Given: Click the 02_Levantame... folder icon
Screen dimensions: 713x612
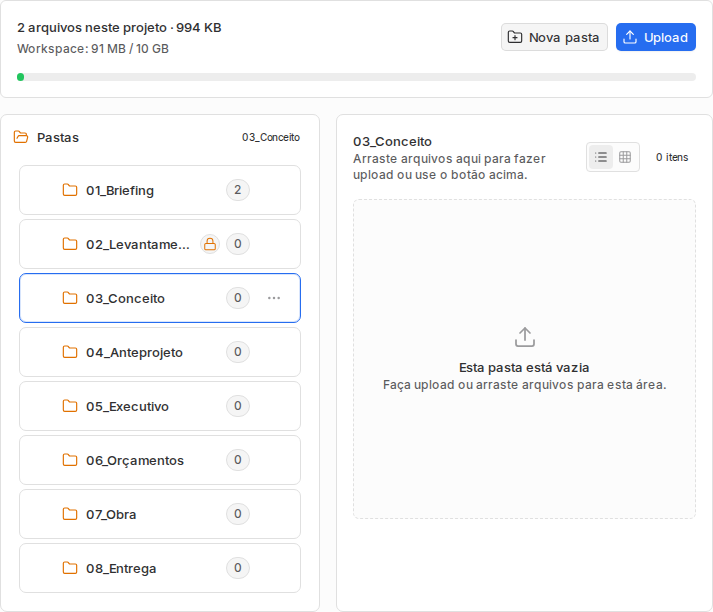Looking at the screenshot, I should click(x=70, y=244).
